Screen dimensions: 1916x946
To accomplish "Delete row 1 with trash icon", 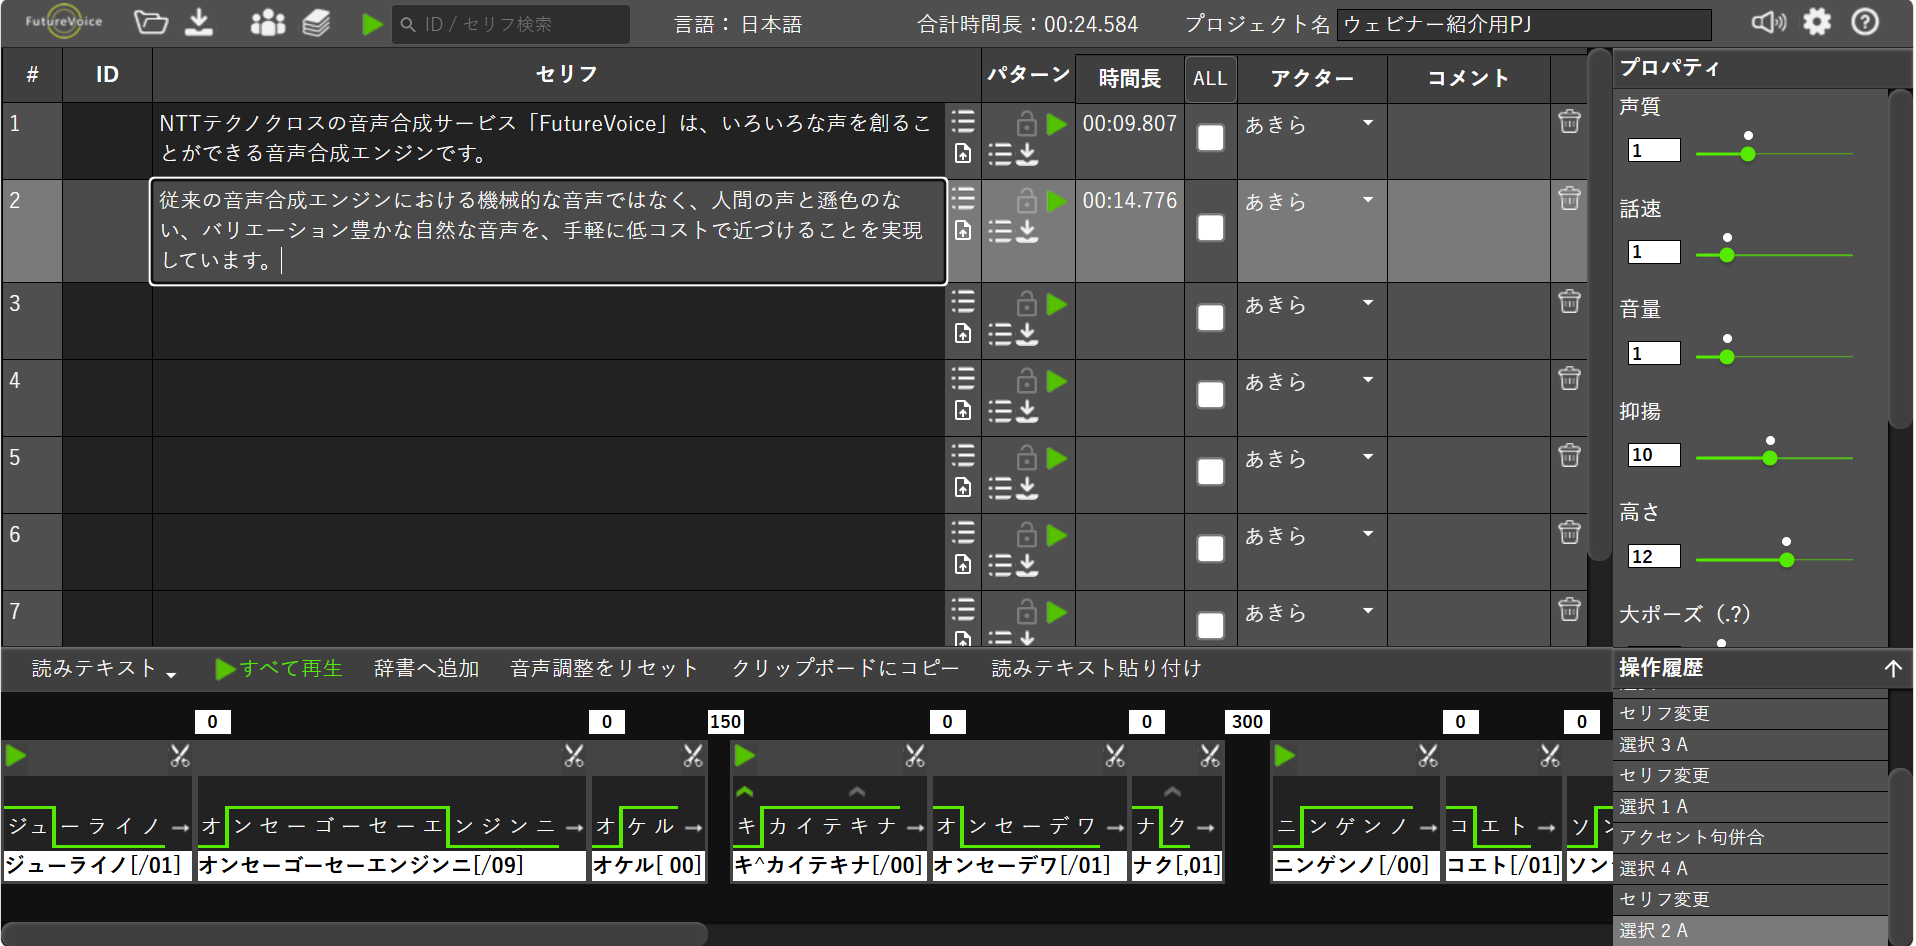I will (1569, 121).
